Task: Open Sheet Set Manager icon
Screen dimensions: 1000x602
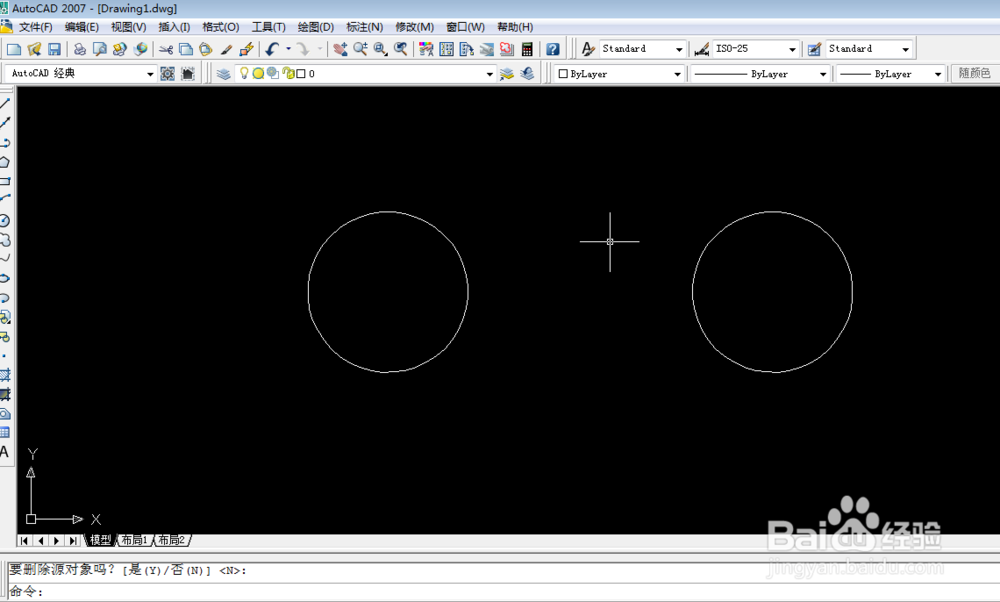Action: pos(487,49)
